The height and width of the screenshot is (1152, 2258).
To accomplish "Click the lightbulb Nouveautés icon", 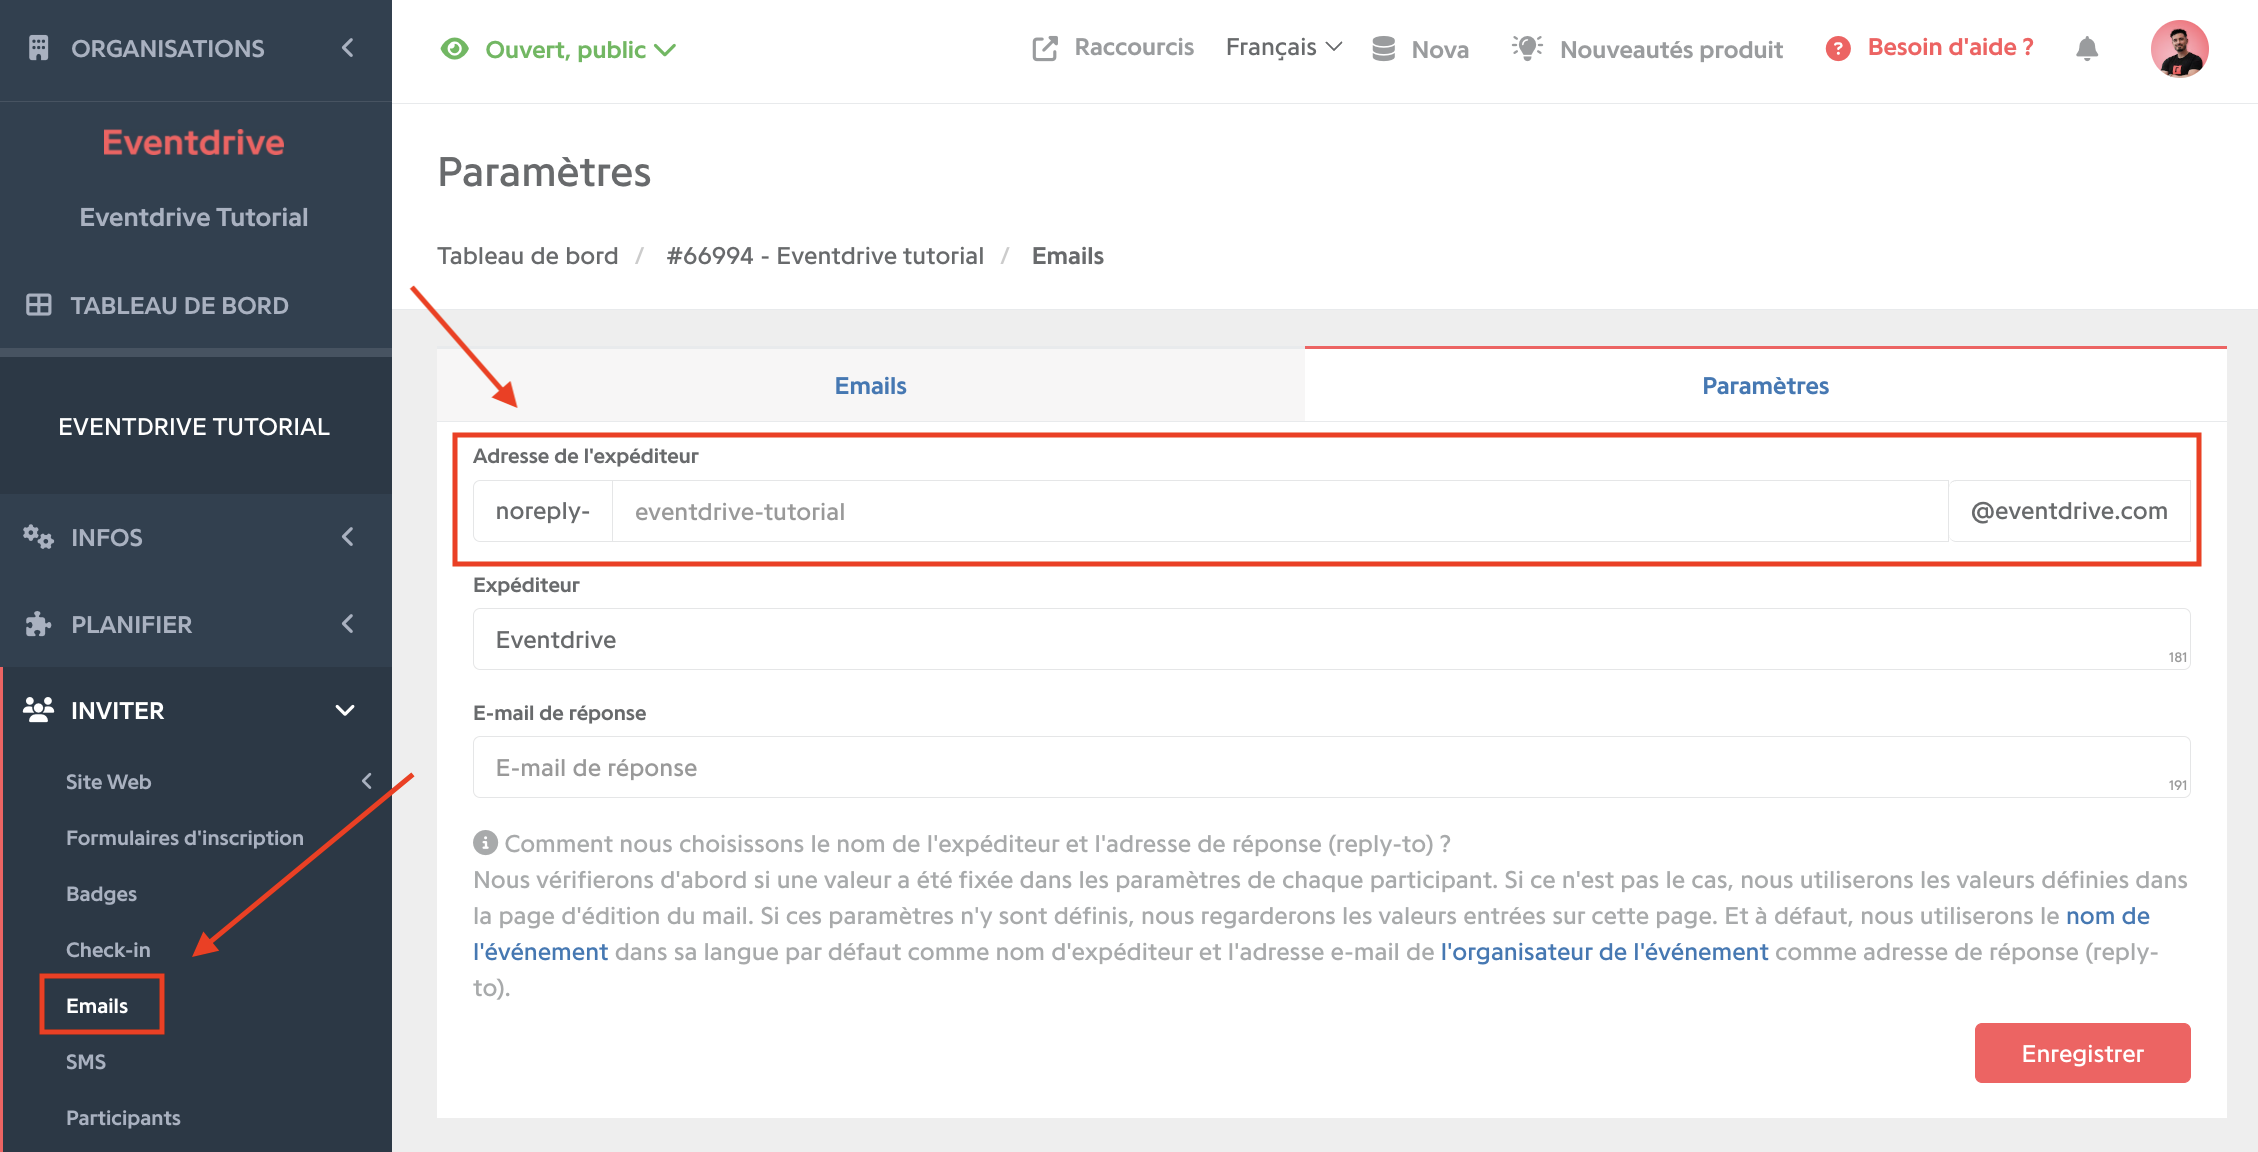I will (1527, 47).
